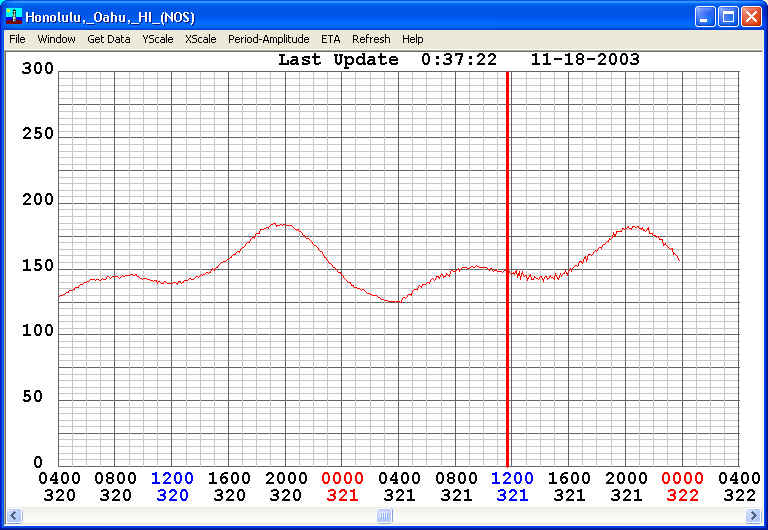The height and width of the screenshot is (530, 768).
Task: Click the application icon in title bar
Action: (14, 16)
